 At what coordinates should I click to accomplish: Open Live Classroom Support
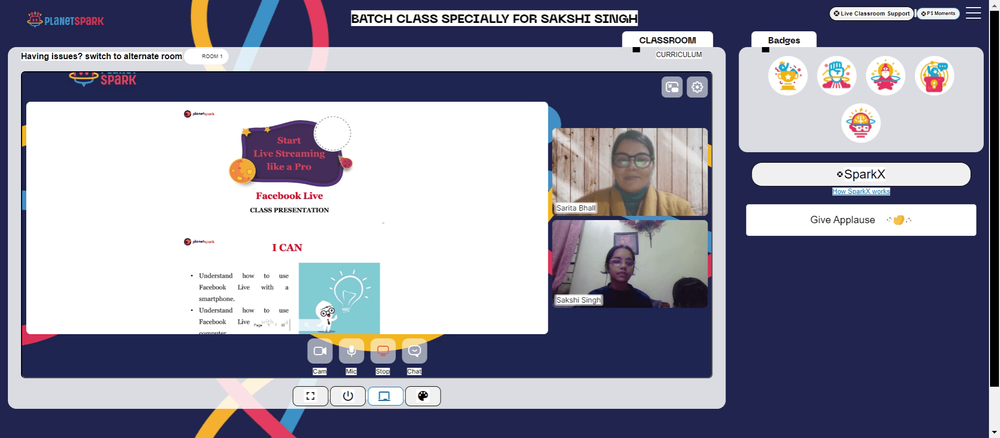[x=872, y=13]
